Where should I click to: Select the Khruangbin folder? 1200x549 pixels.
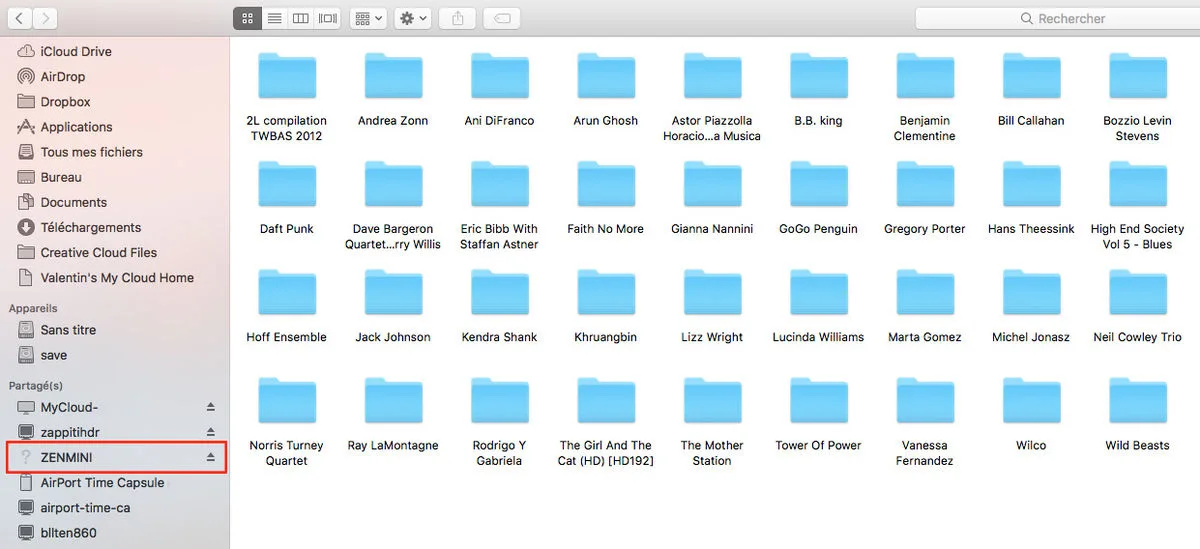(605, 307)
